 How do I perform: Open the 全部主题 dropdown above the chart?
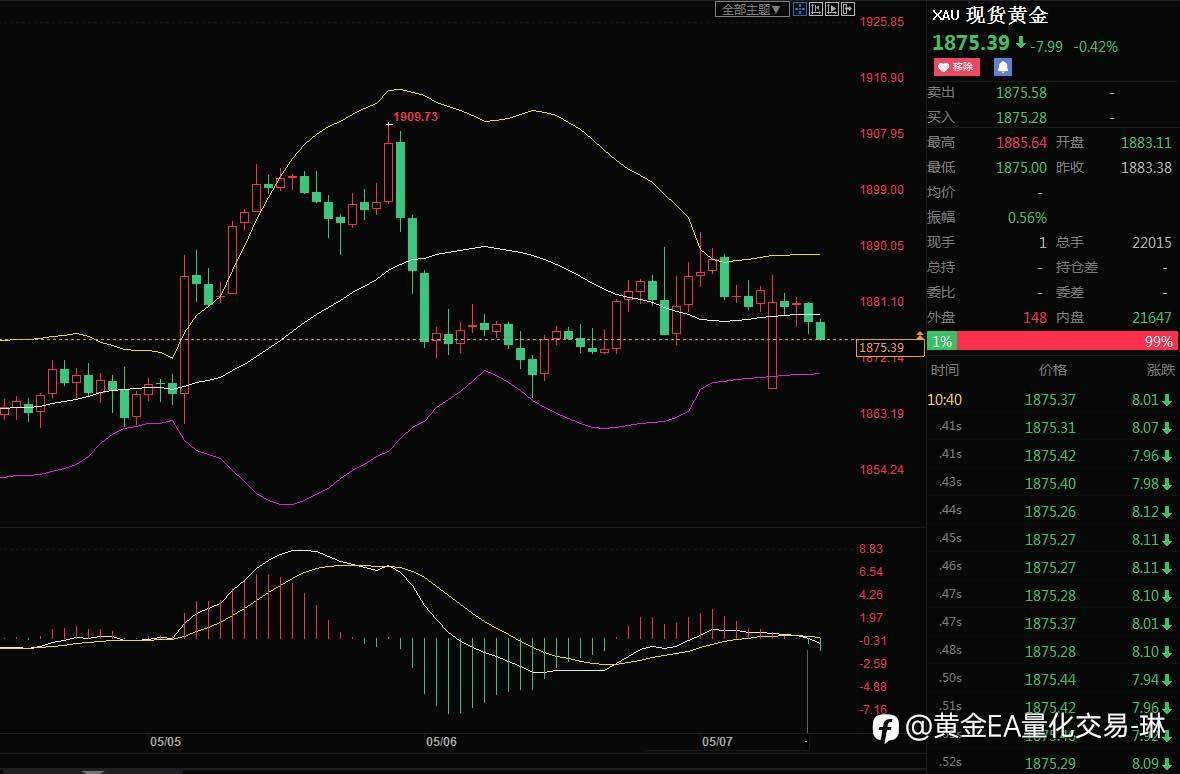pyautogui.click(x=753, y=9)
